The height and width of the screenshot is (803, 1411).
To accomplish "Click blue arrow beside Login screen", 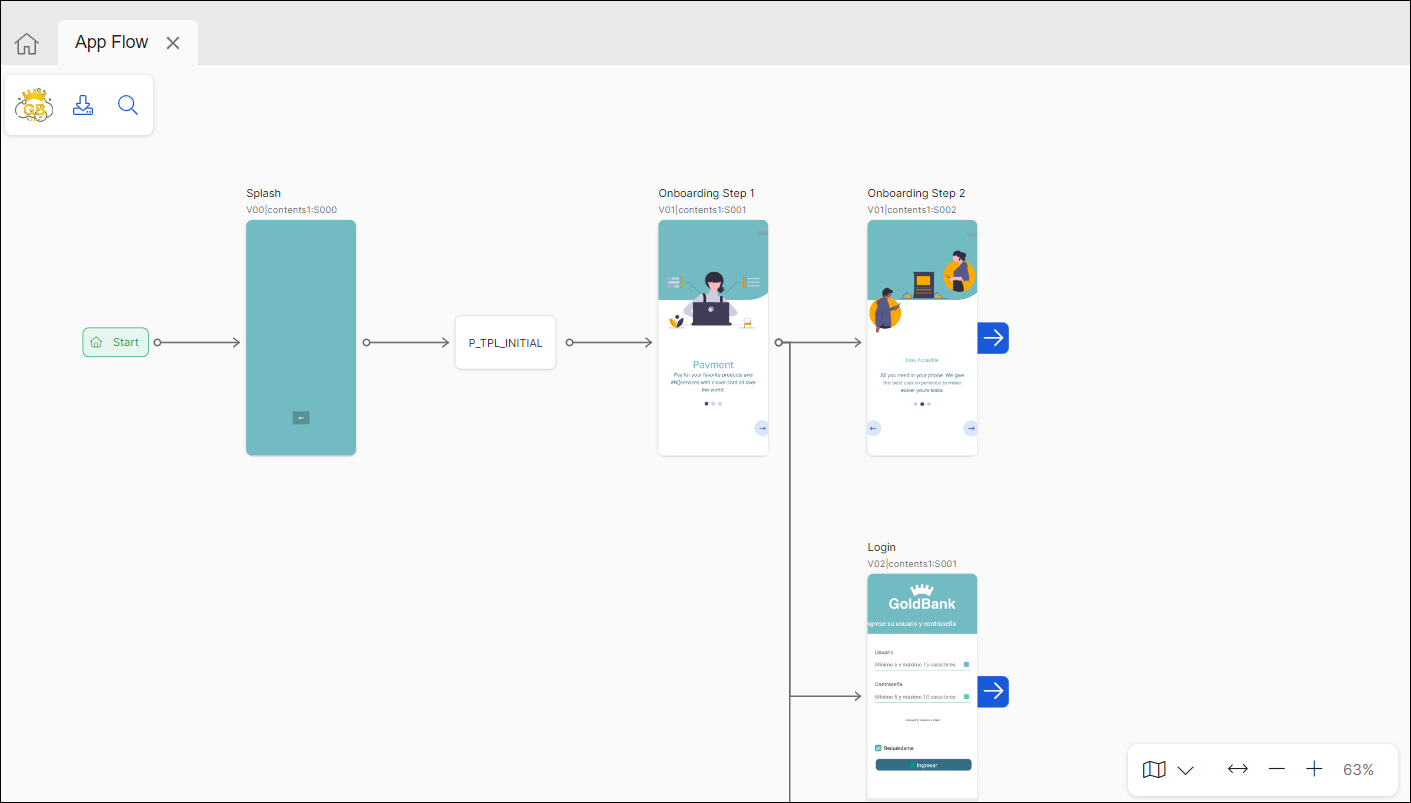I will pyautogui.click(x=993, y=692).
